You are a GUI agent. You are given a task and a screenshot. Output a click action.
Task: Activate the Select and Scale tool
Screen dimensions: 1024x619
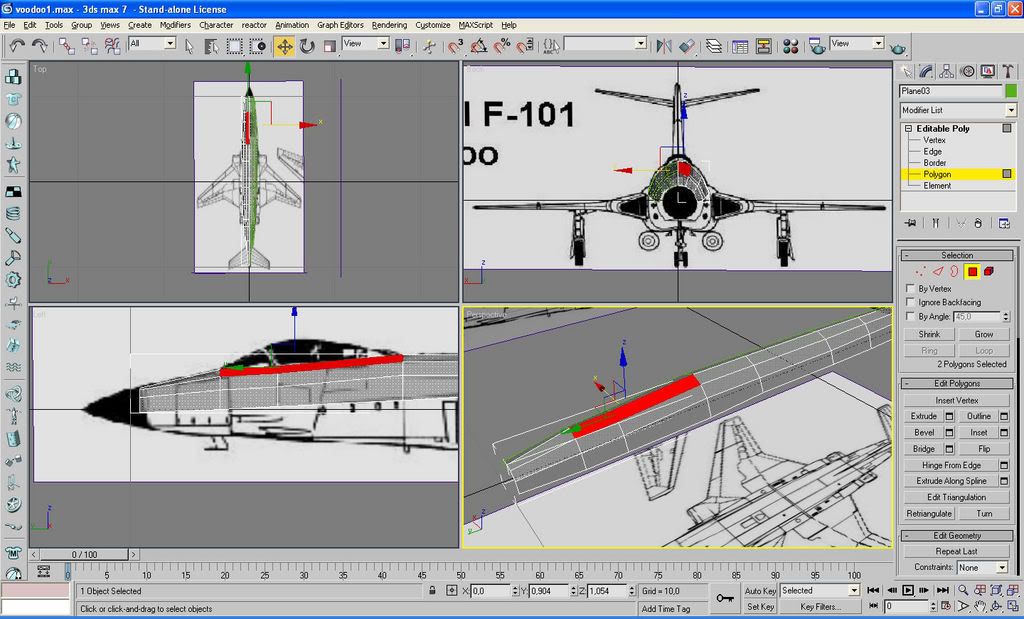tap(330, 46)
